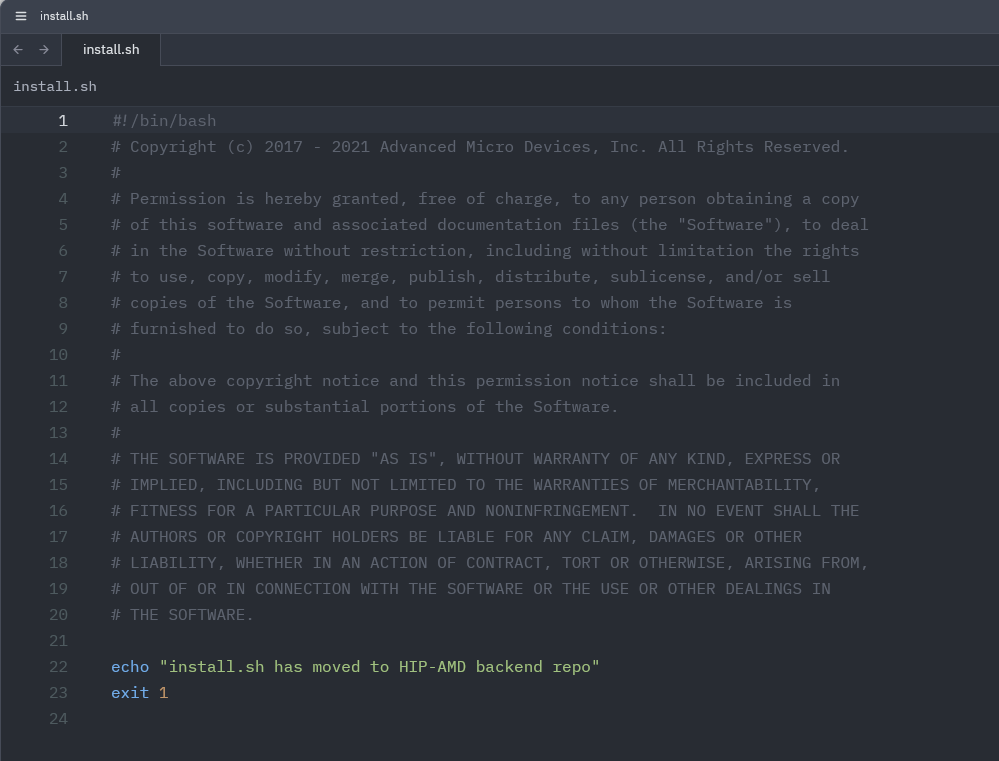Image resolution: width=999 pixels, height=761 pixels.
Task: Click line number 1 in gutter
Action: tap(63, 121)
